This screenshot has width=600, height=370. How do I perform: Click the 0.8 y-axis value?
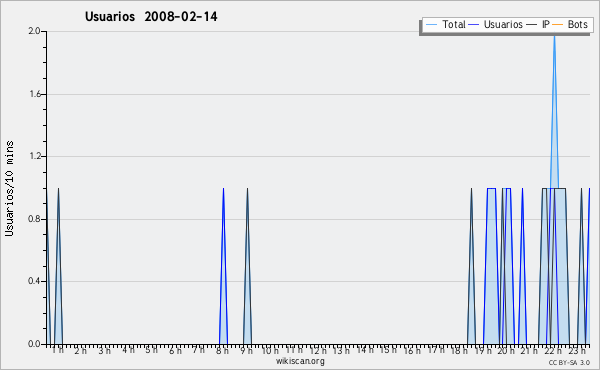pyautogui.click(x=34, y=219)
